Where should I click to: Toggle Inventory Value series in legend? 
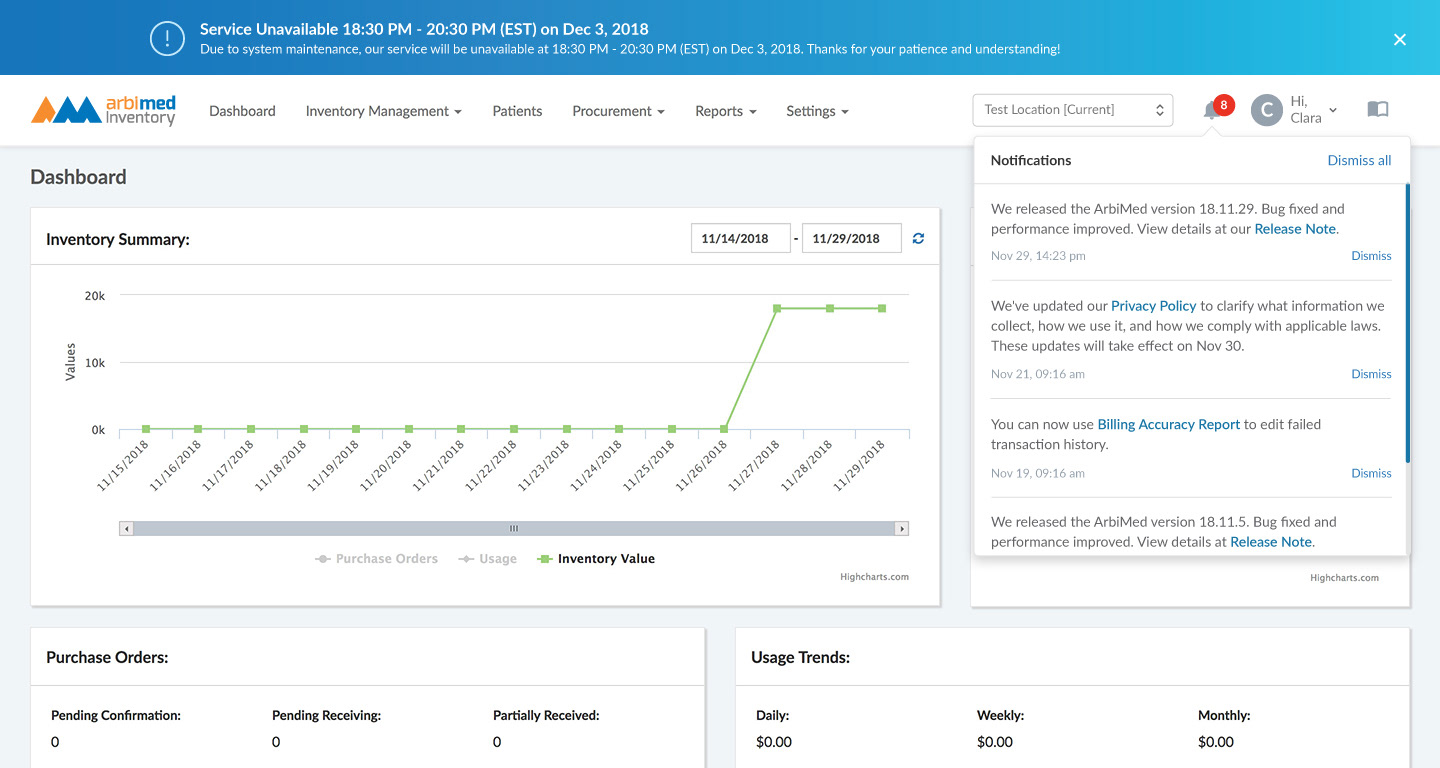point(596,559)
